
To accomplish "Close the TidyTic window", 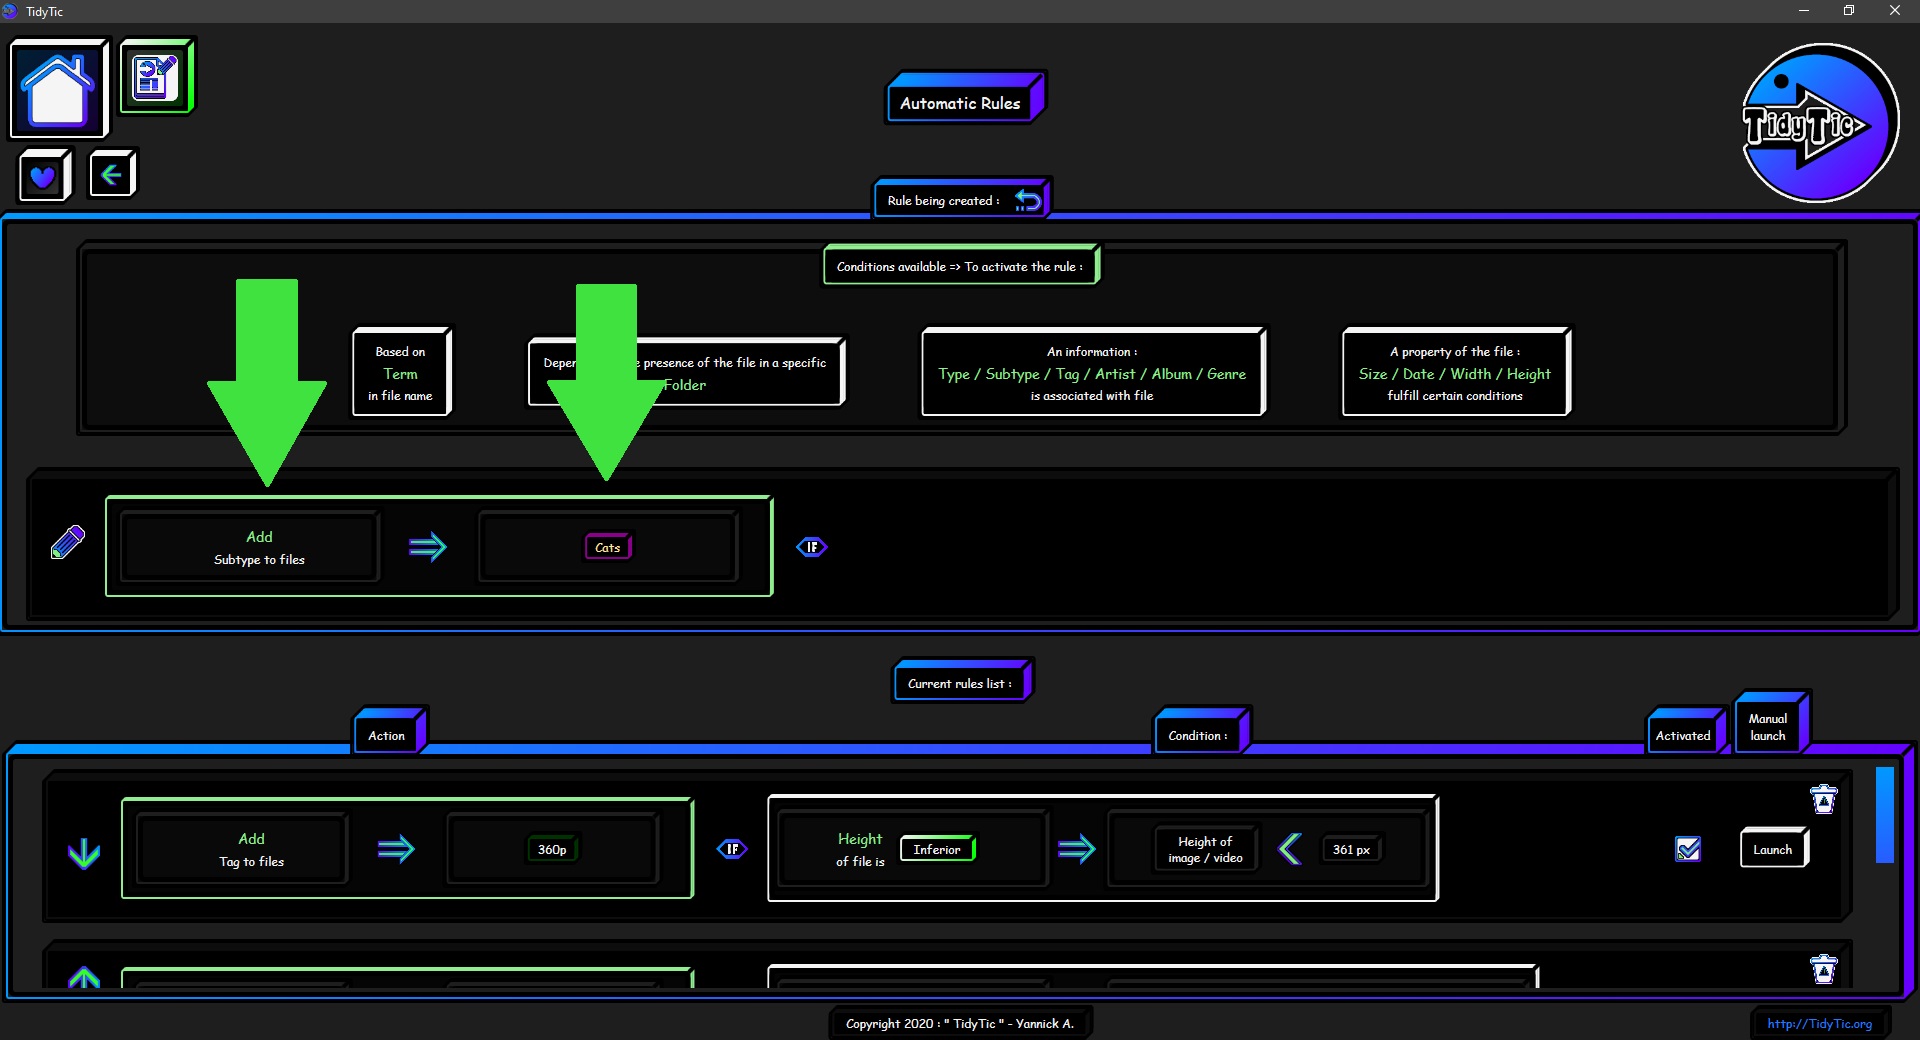I will 1895,11.
